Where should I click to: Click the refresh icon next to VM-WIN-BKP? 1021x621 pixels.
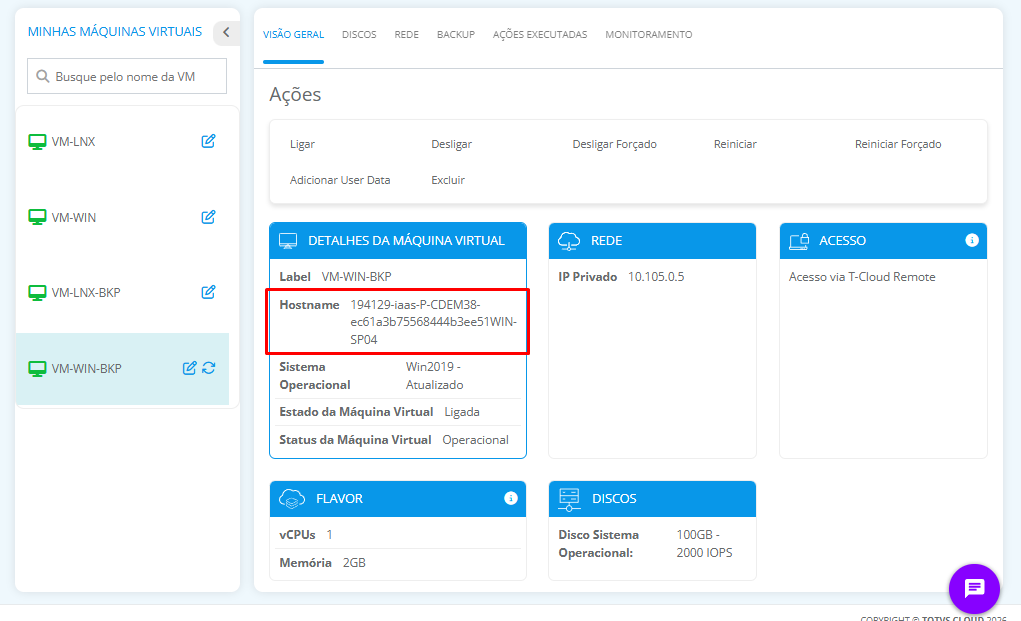coord(208,368)
